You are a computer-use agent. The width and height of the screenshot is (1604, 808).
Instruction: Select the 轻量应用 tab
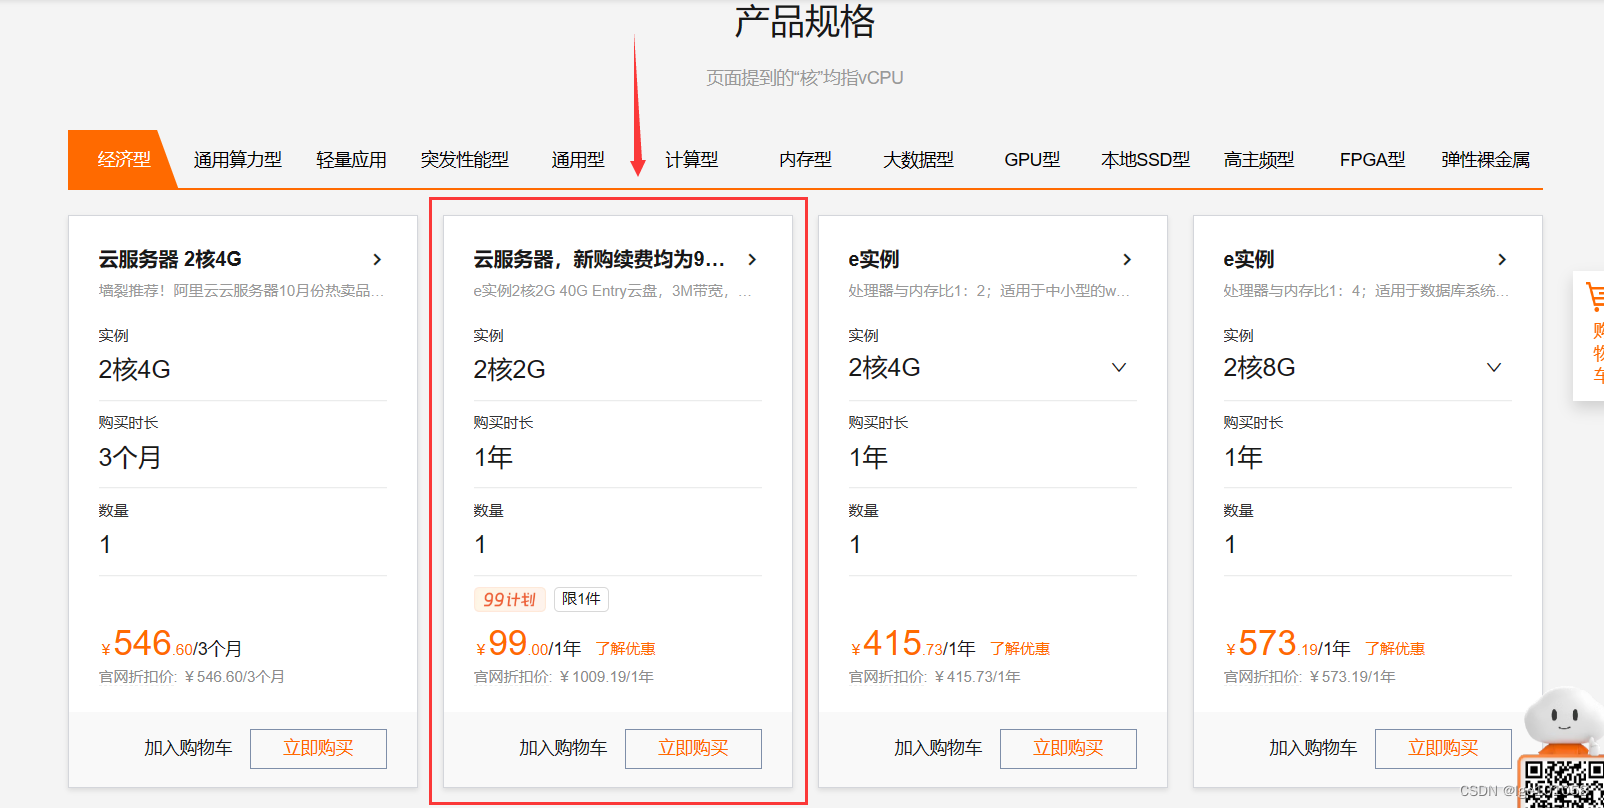[351, 160]
